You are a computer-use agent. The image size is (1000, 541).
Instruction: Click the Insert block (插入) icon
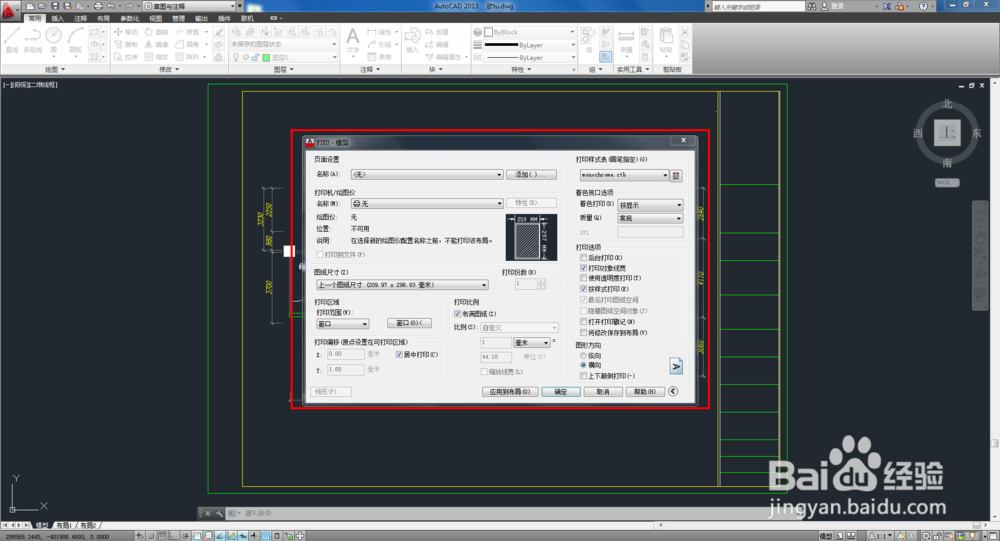[x=413, y=40]
